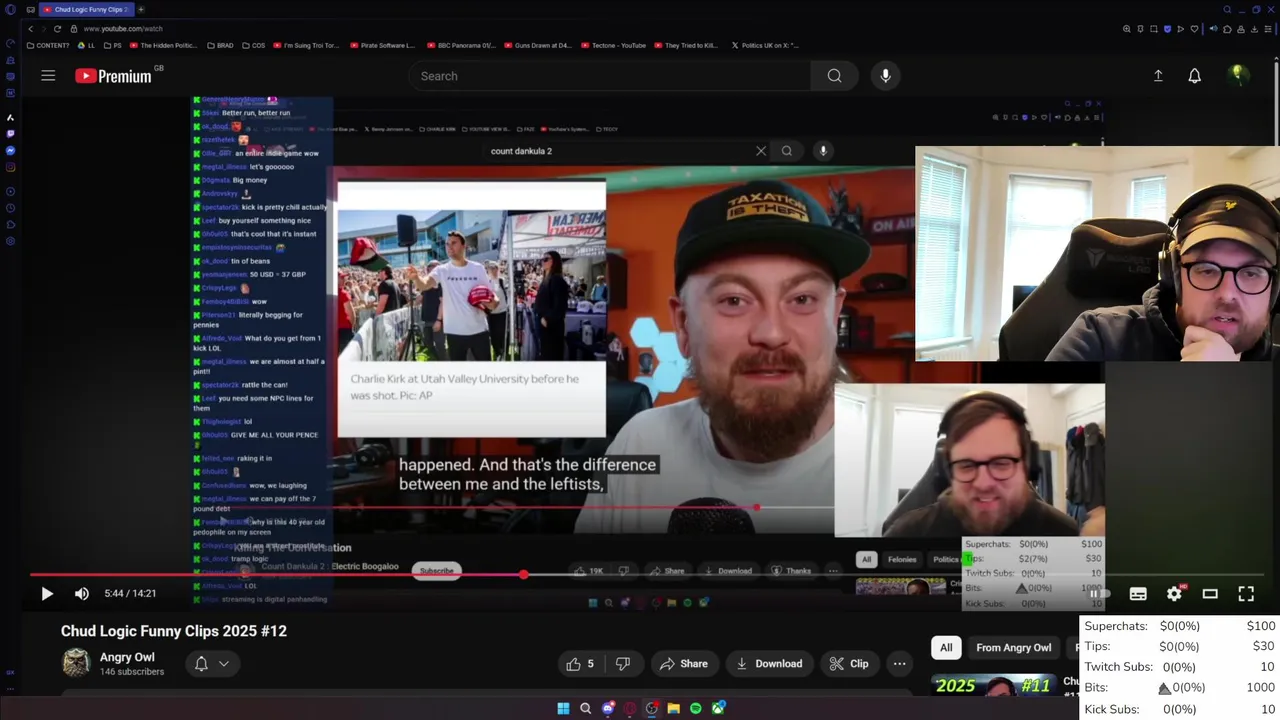Open the LL bookmark

pos(86,45)
